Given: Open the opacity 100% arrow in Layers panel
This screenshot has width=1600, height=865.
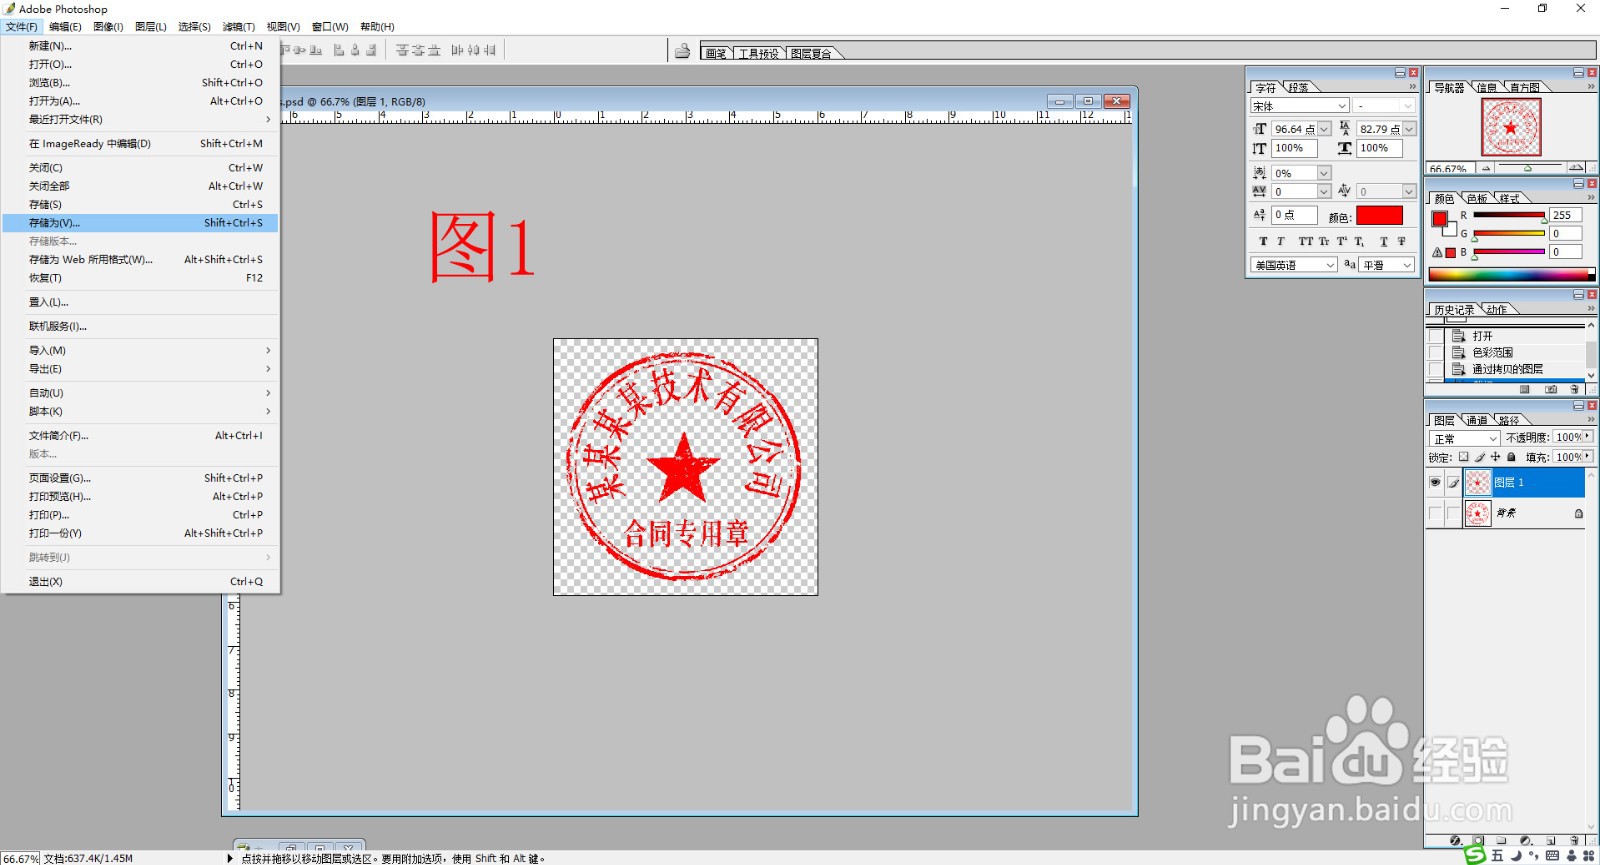Looking at the screenshot, I should point(1588,437).
